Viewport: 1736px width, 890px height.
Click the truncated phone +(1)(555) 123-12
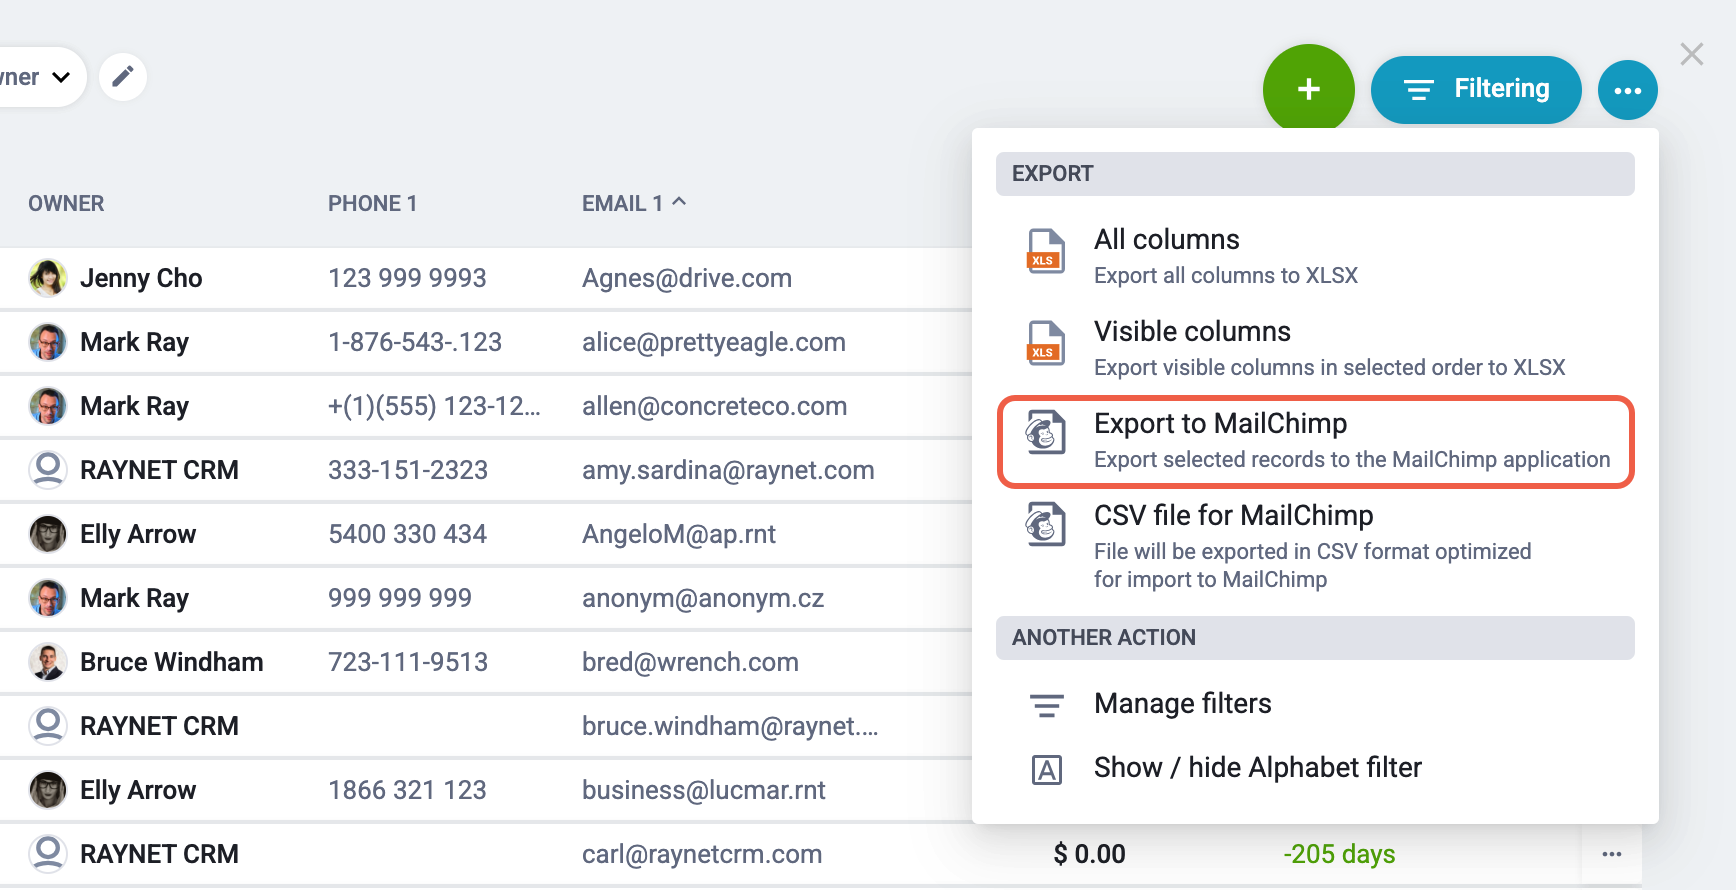click(434, 406)
